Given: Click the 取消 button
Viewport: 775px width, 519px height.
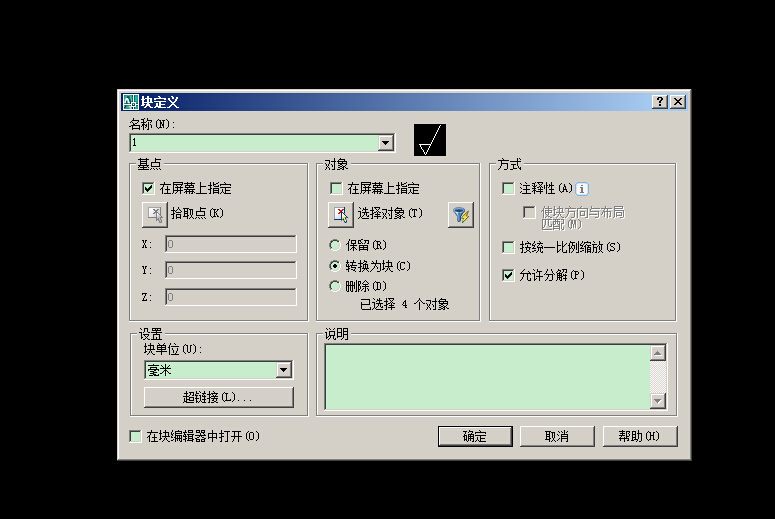Looking at the screenshot, I should tap(557, 436).
